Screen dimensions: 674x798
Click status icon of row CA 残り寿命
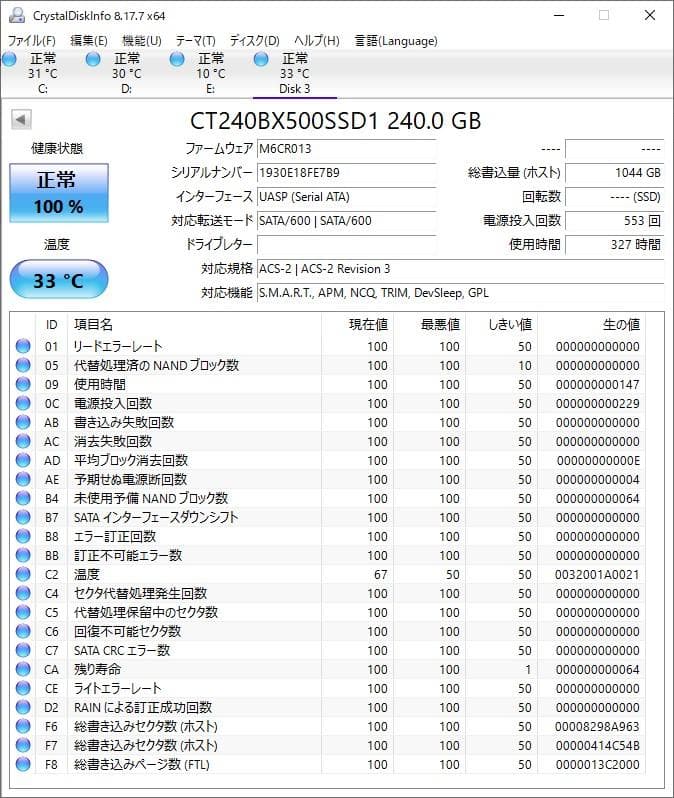[x=23, y=669]
